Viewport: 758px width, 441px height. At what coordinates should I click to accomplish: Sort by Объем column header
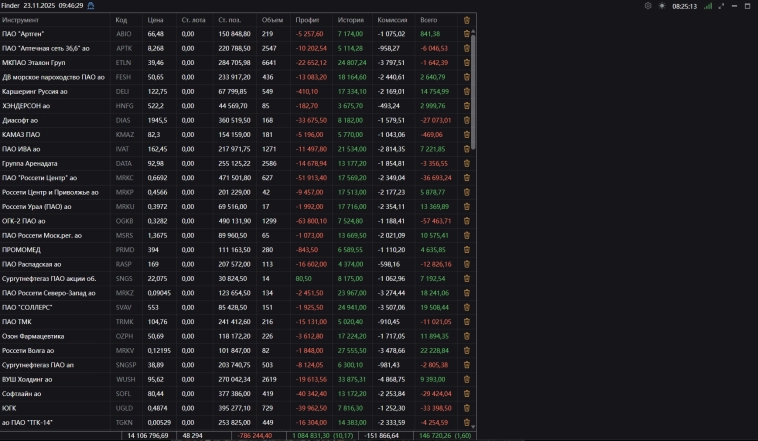[x=272, y=20]
